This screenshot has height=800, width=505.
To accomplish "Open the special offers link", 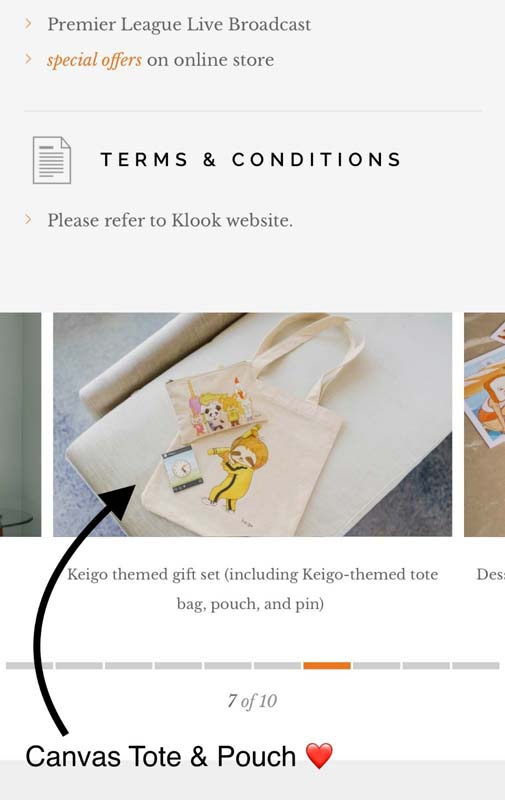I will pyautogui.click(x=94, y=60).
